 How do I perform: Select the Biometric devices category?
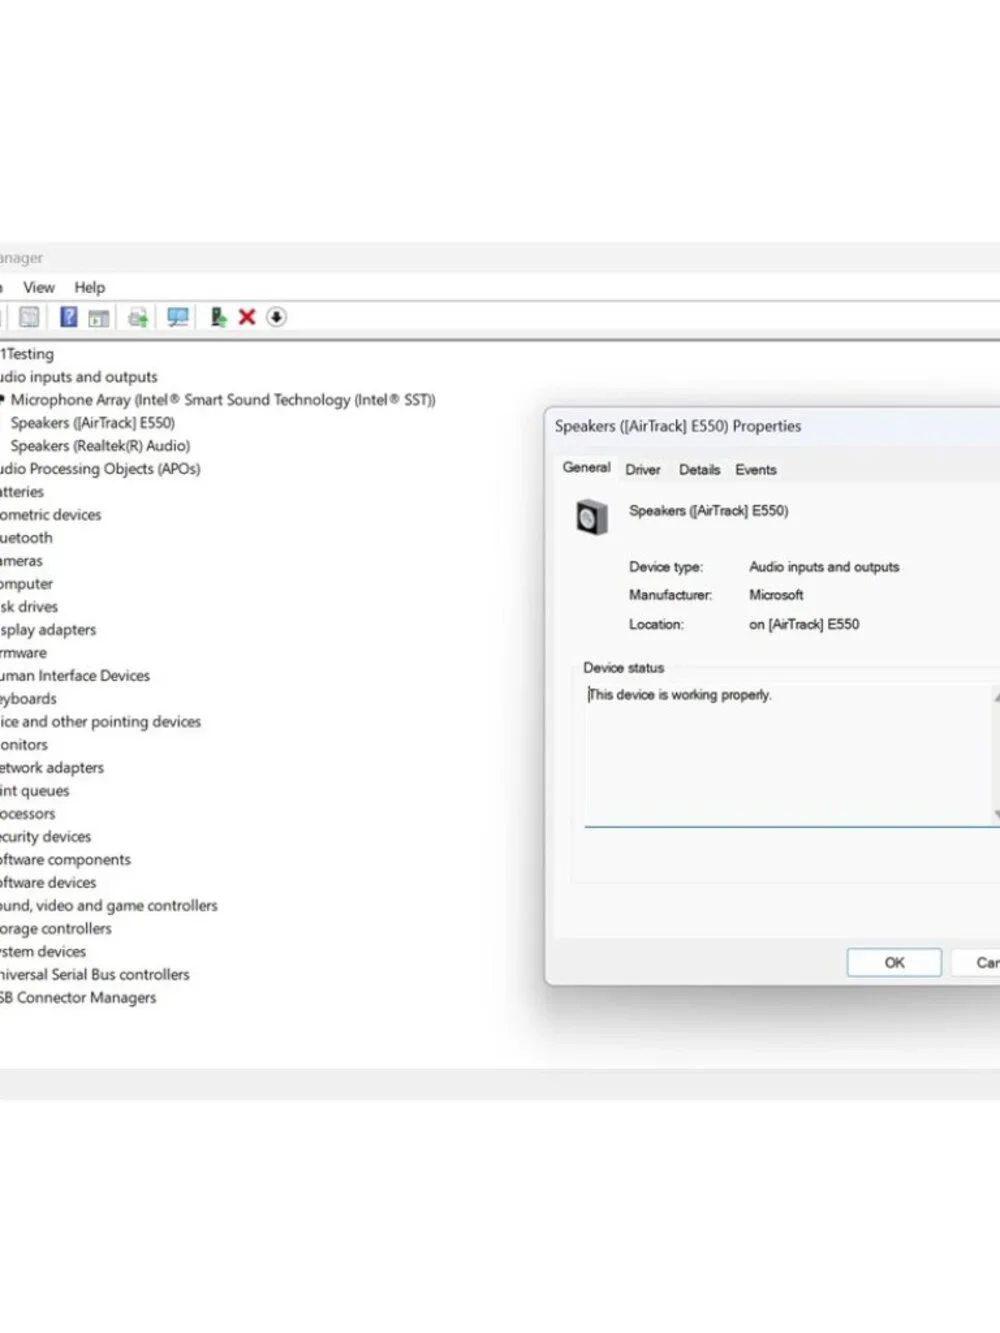click(x=51, y=515)
